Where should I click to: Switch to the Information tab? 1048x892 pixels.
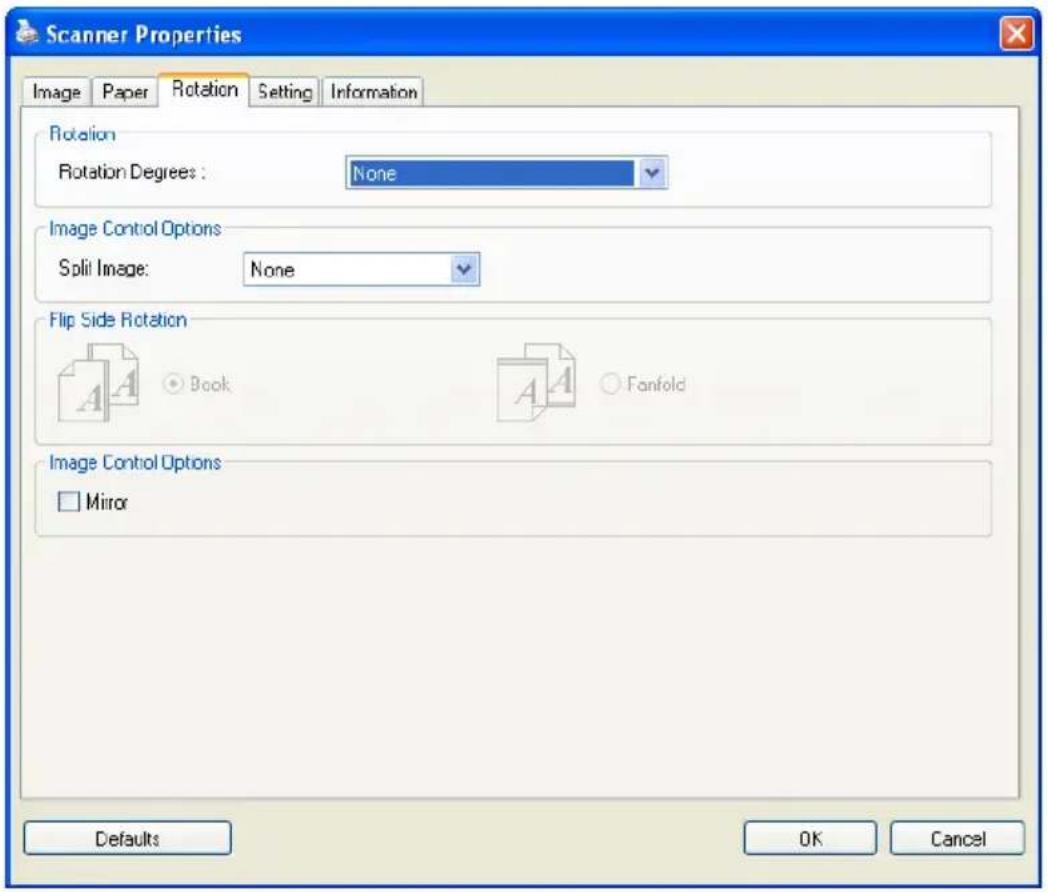(x=374, y=92)
